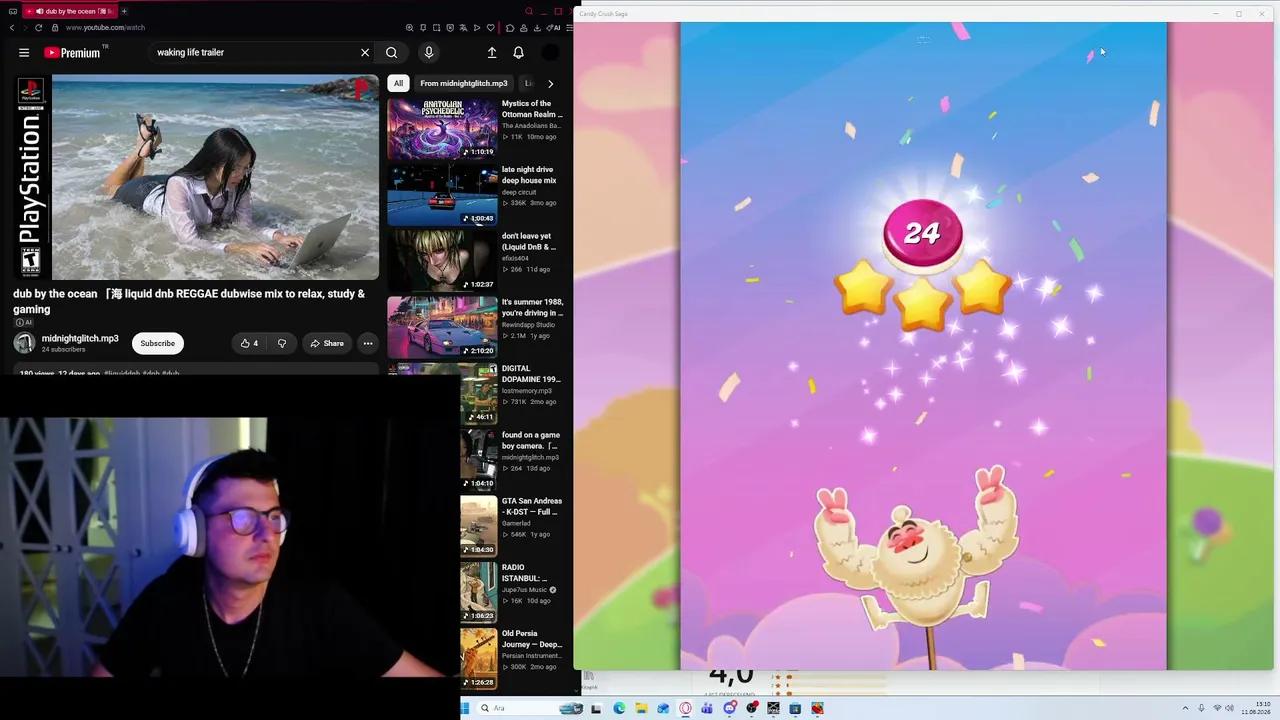Show next filter chips with the arrow
Image resolution: width=1280 pixels, height=720 pixels.
click(550, 84)
